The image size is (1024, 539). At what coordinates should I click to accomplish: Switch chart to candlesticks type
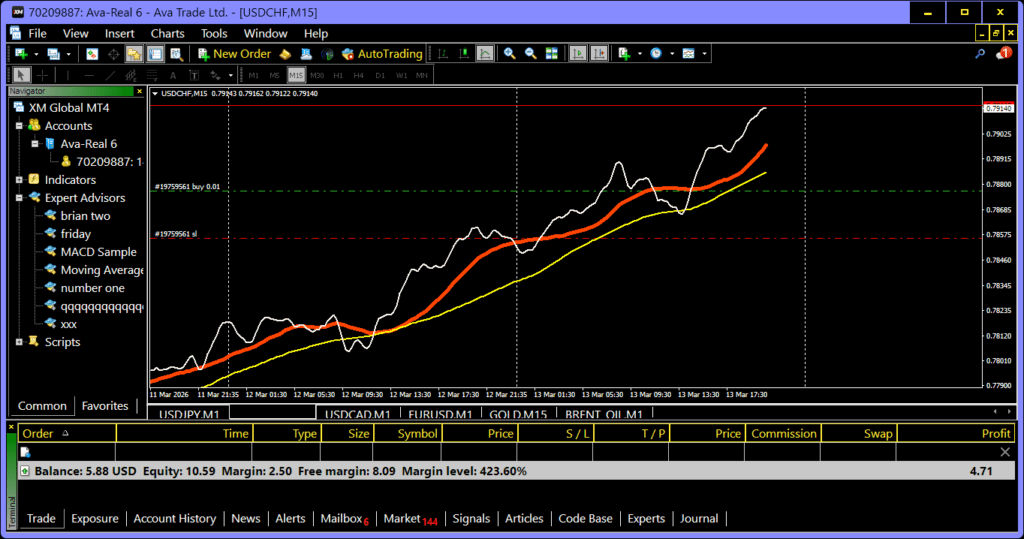pos(464,54)
